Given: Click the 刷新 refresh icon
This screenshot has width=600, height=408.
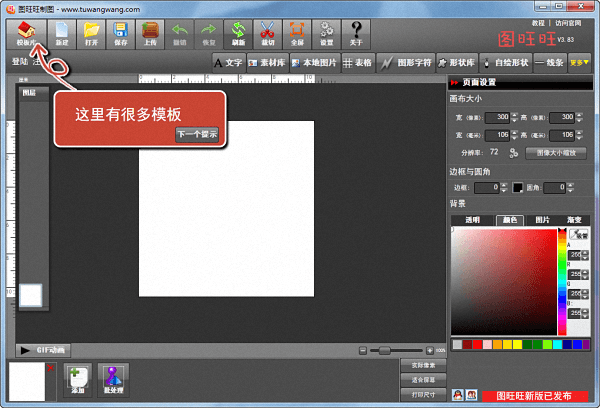Looking at the screenshot, I should 238,33.
